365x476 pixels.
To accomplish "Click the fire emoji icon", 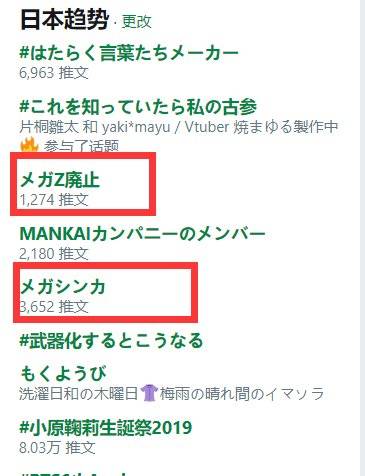I will point(30,146).
